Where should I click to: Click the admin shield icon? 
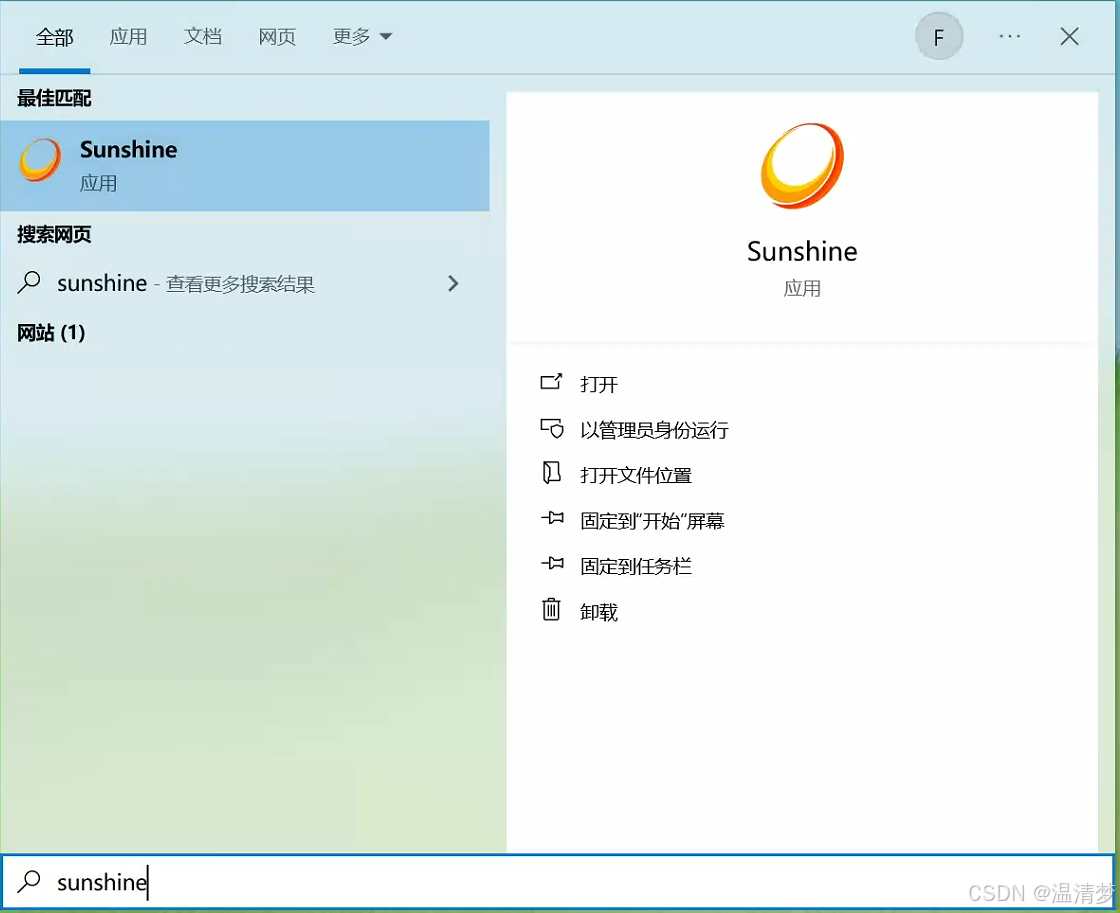(551, 428)
